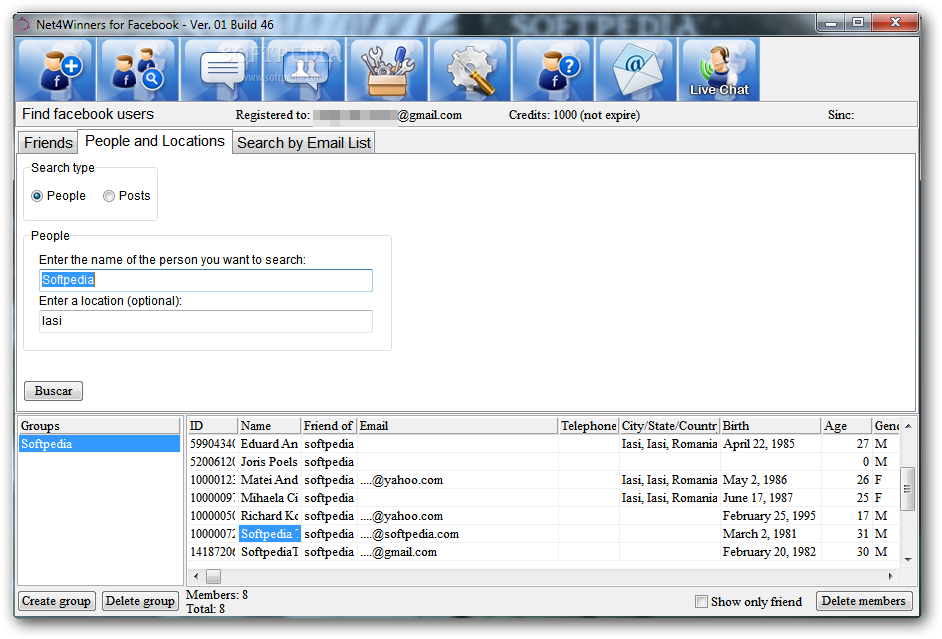Open the message speech-bubble toolbar icon
The image size is (942, 639).
pyautogui.click(x=222, y=70)
